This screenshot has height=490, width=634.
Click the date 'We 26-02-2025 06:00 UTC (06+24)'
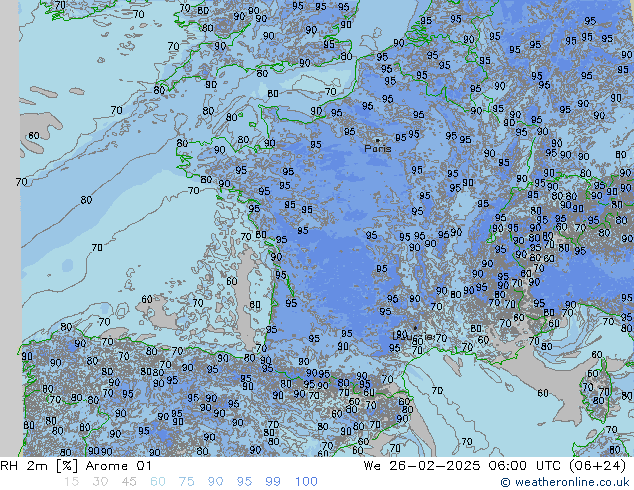click(495, 466)
